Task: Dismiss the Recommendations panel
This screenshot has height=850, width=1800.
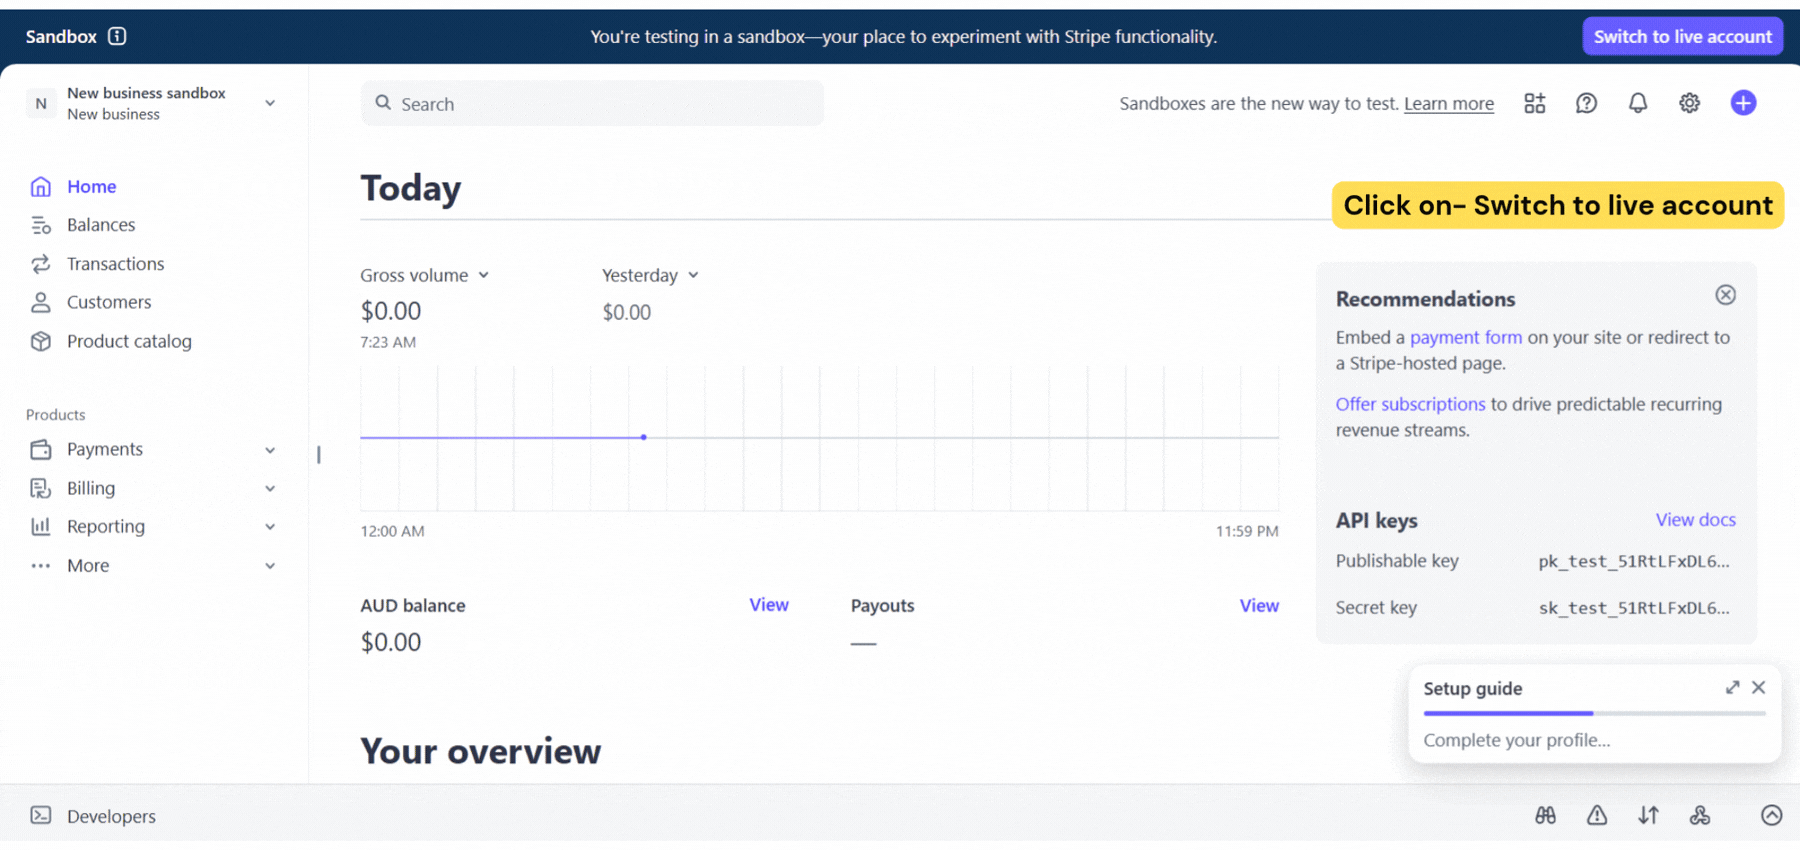Action: (1726, 295)
